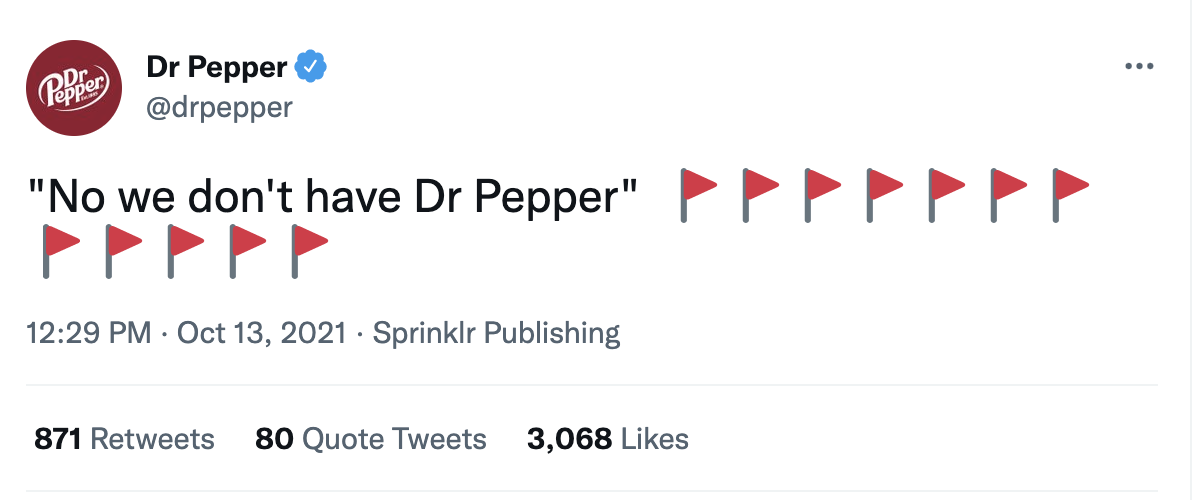View the 80 Quote Tweets list
Screen dimensions: 1192x500
(x=371, y=438)
